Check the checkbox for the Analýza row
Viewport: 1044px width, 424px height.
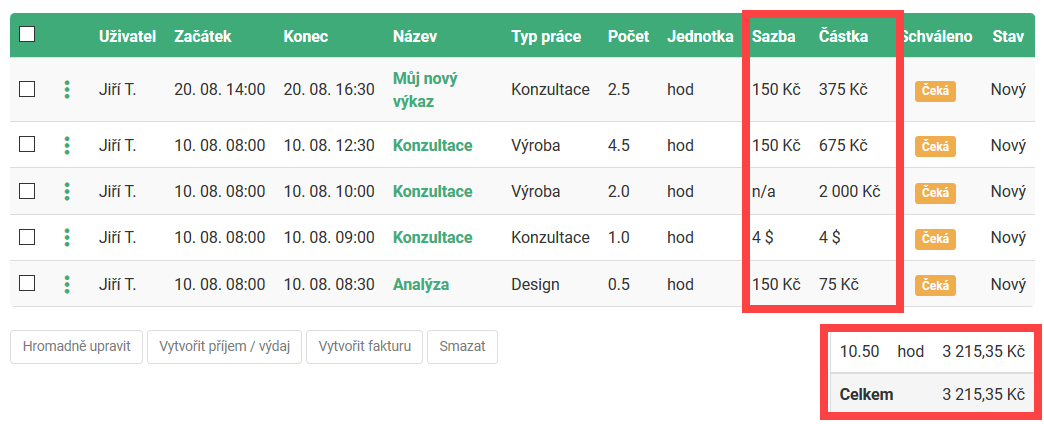click(x=27, y=283)
